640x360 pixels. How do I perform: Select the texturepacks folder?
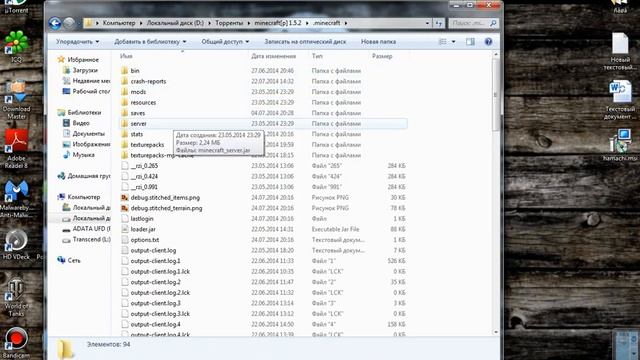tap(147, 145)
